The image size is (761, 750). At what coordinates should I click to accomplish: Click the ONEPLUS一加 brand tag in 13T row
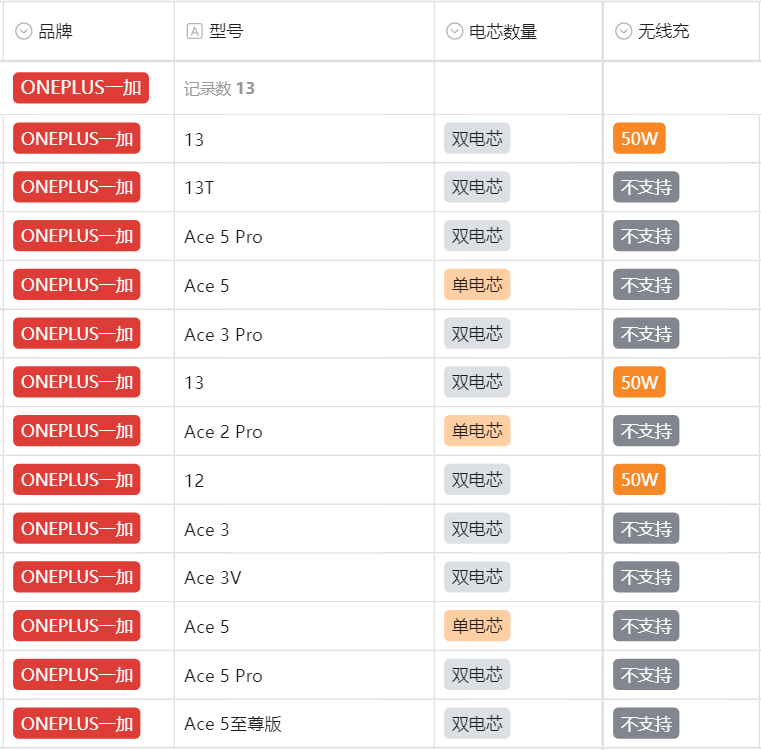coord(77,187)
